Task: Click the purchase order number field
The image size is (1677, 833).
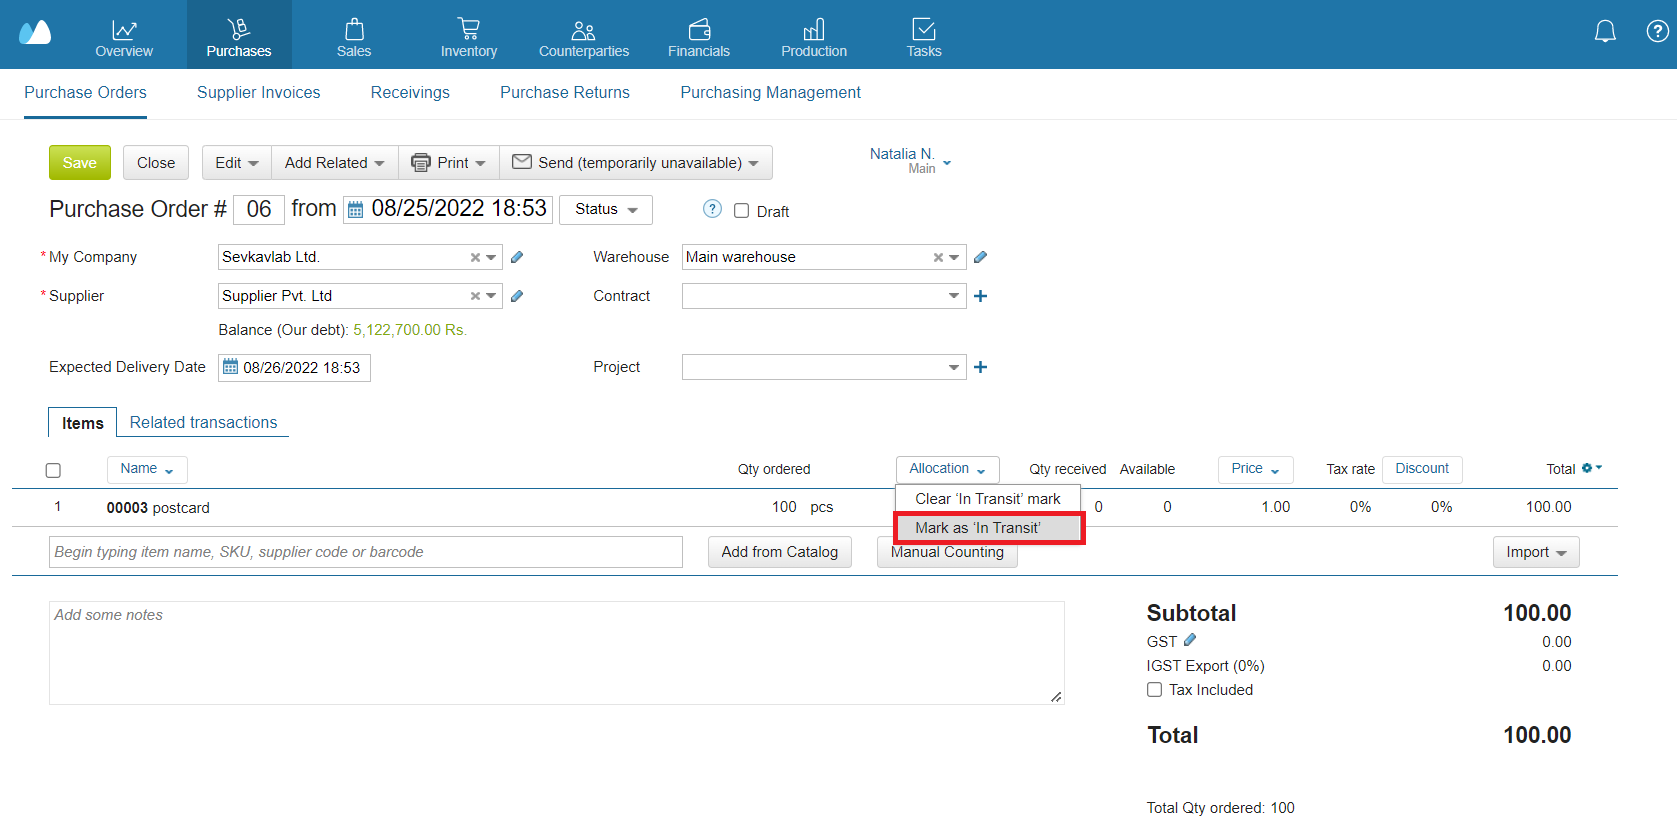Action: tap(259, 209)
